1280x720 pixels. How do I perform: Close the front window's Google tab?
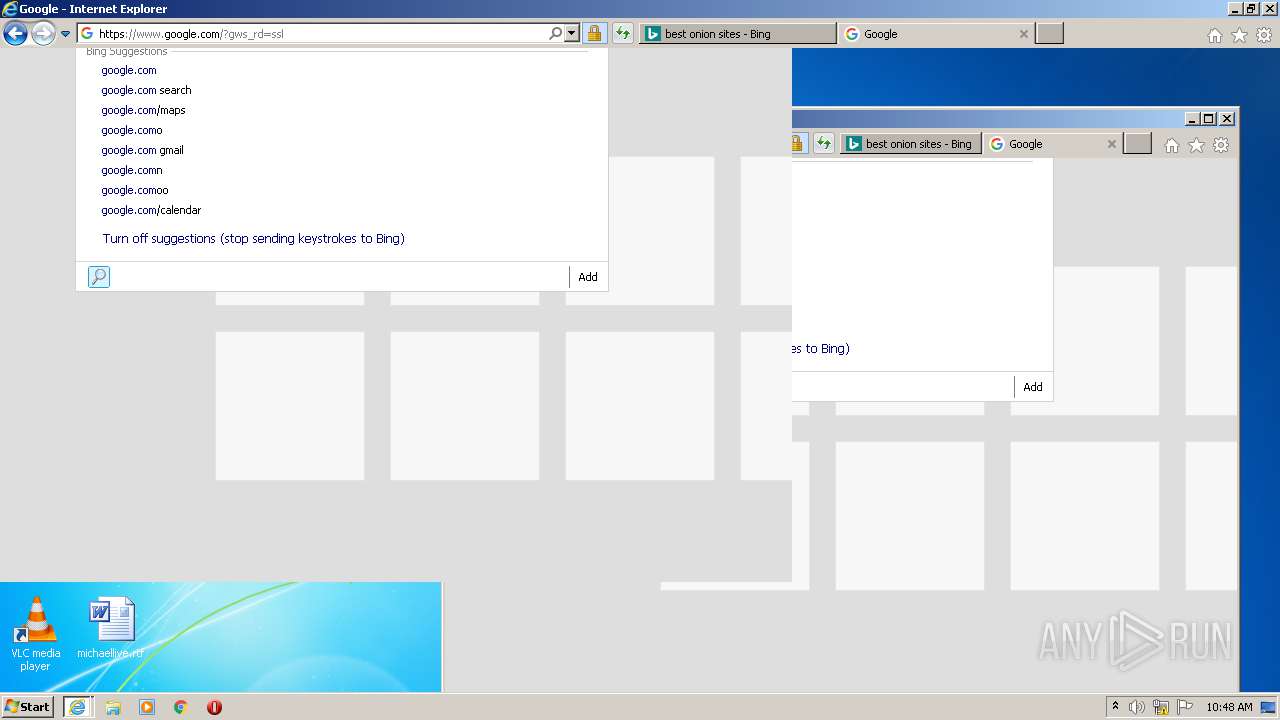tap(1024, 34)
